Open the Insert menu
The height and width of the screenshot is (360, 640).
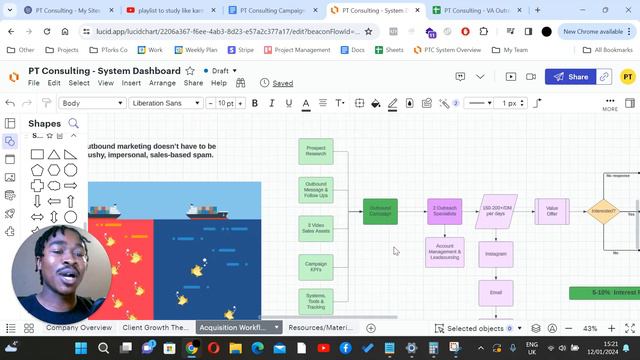131,83
